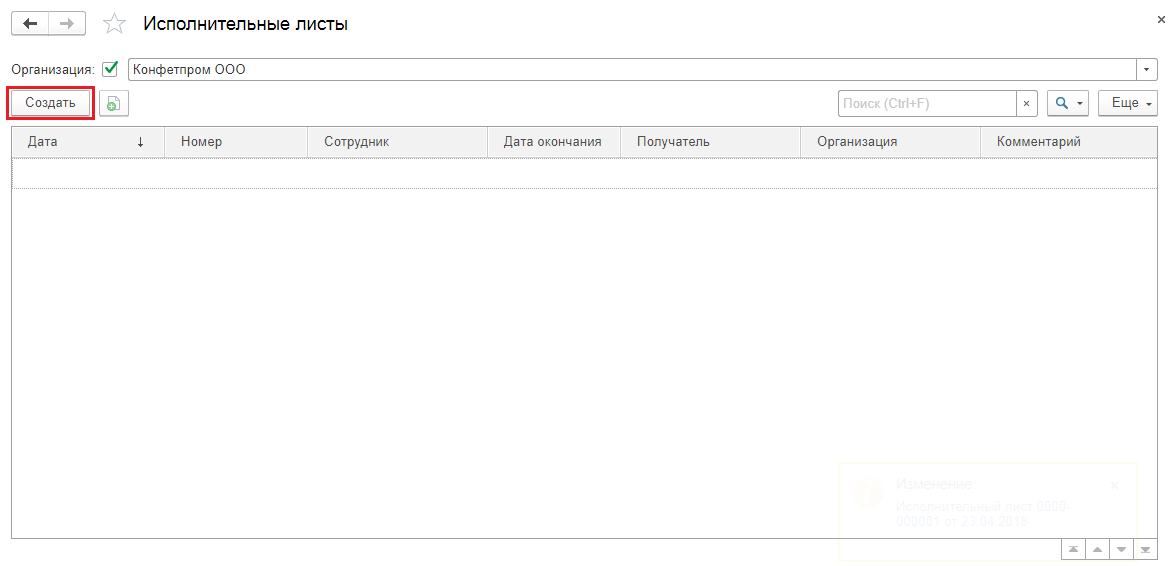Click the Конфетпром ООО organization field
This screenshot has width=1175, height=566.
[632, 70]
